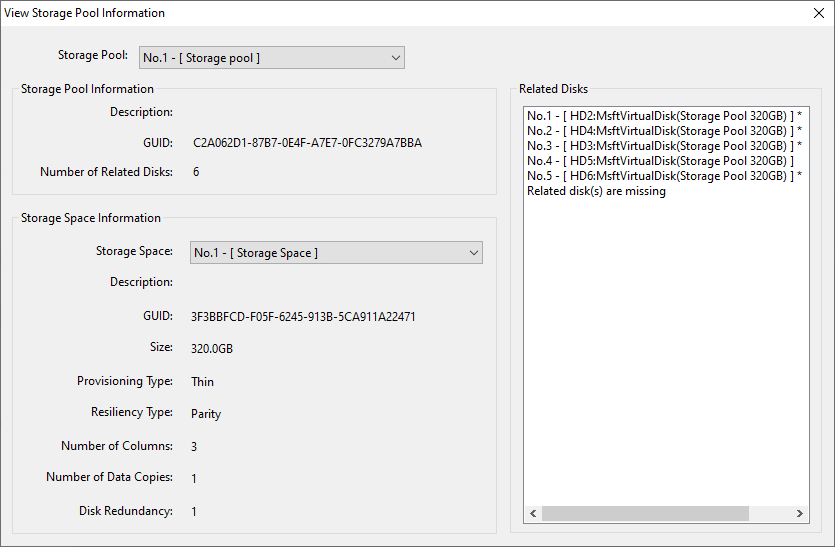This screenshot has height=547, width=835.
Task: Select the HD4 disk entry No.2
Action: [664, 131]
